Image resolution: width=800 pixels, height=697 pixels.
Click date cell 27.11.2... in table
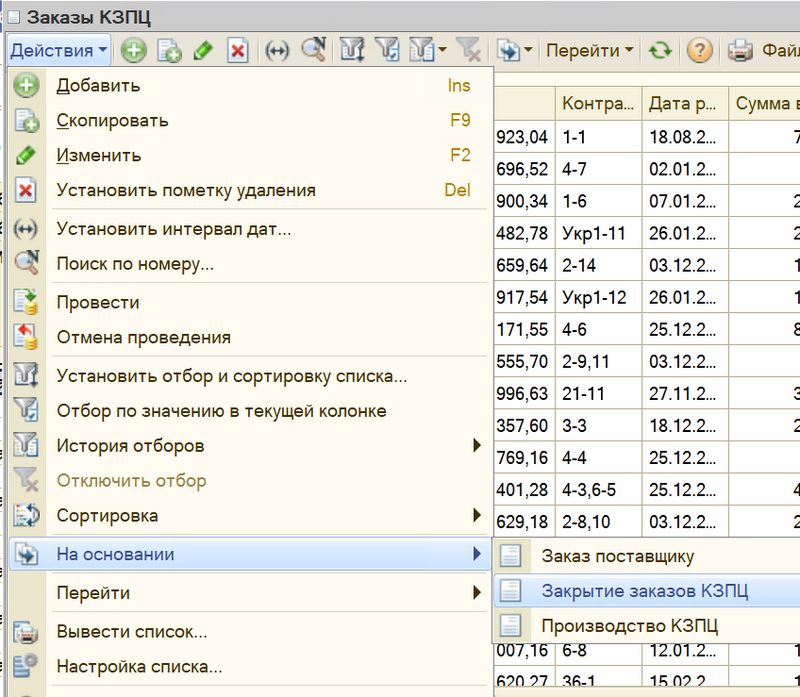click(x=684, y=394)
